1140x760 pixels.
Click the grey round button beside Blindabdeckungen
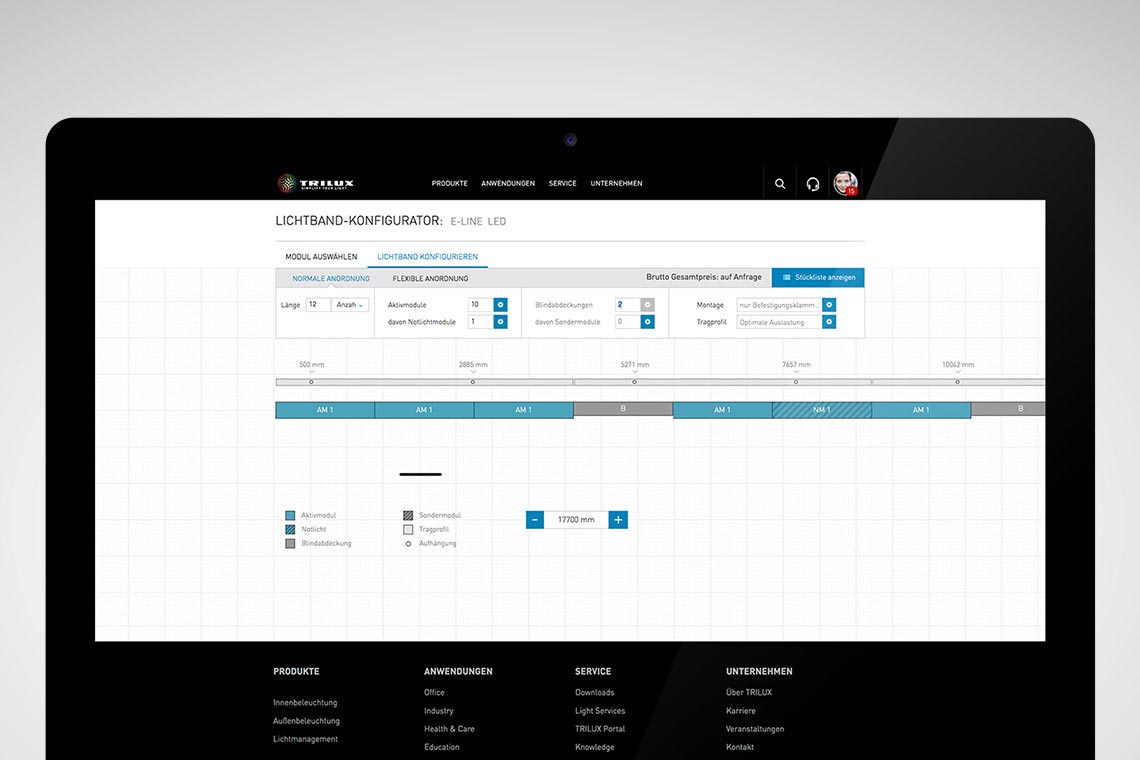point(647,305)
